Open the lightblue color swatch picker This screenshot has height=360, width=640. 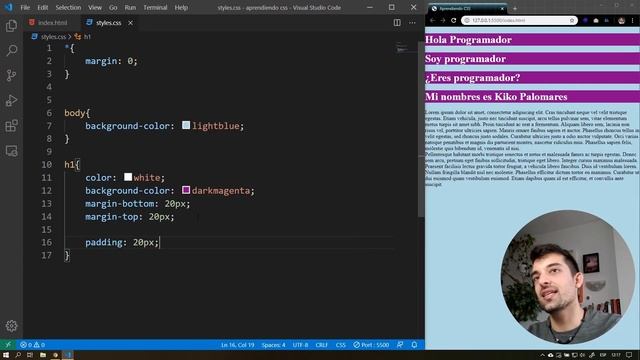pos(186,125)
